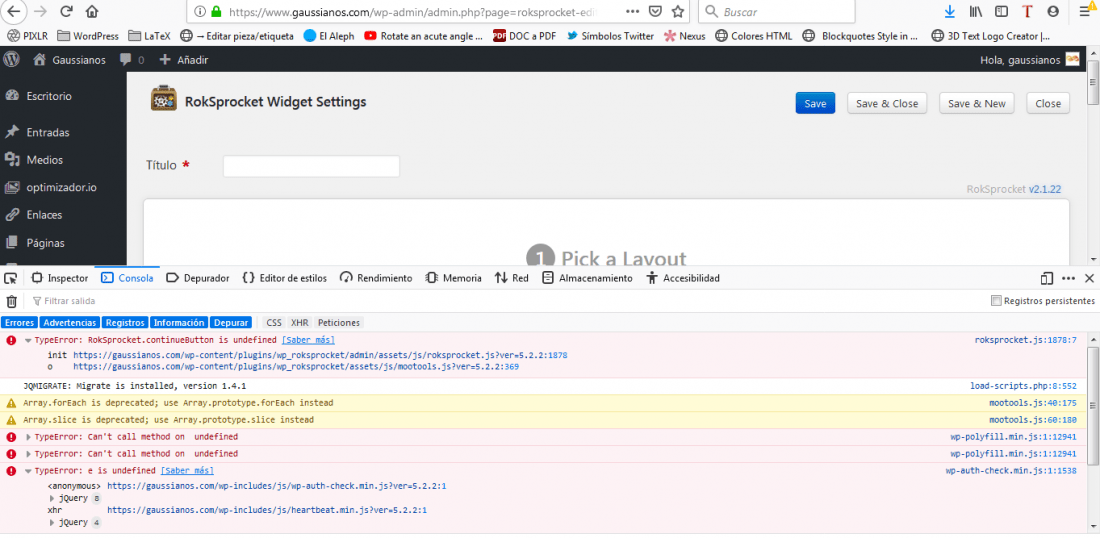1100x538 pixels.
Task: Click the Save & New button
Action: coord(977,103)
